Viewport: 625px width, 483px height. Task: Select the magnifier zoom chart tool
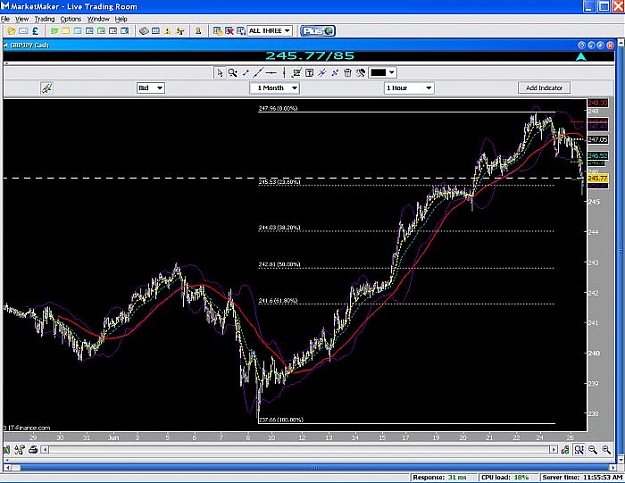coord(232,73)
